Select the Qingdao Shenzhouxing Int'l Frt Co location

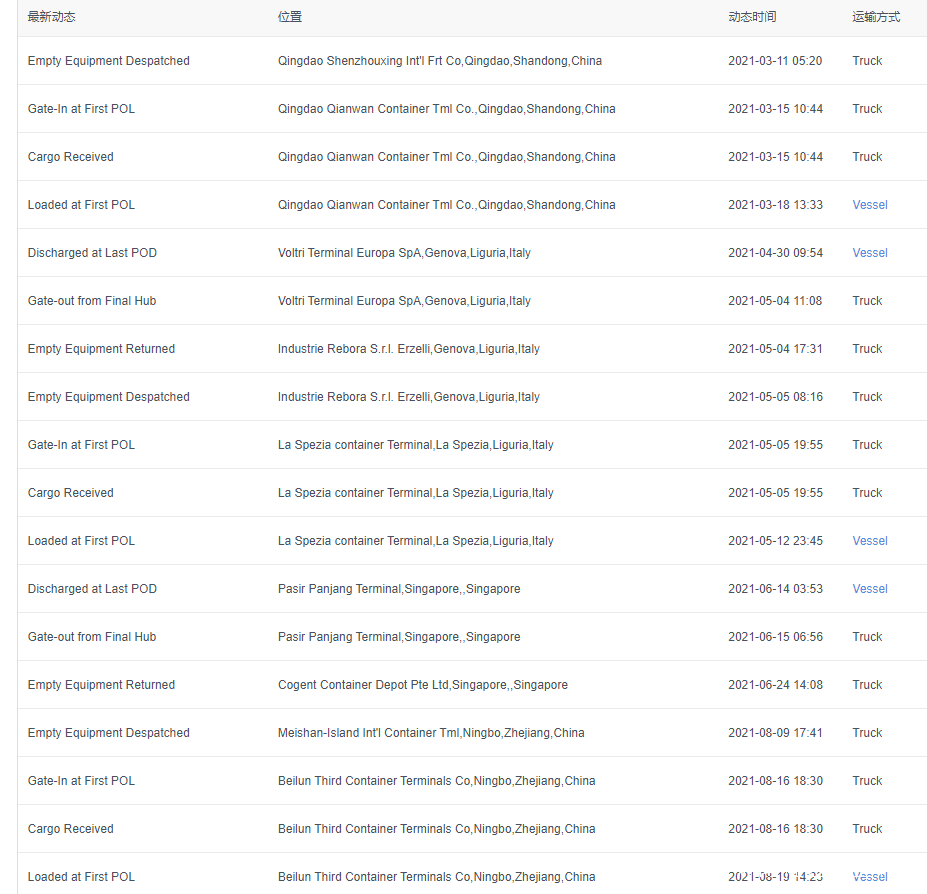click(439, 61)
